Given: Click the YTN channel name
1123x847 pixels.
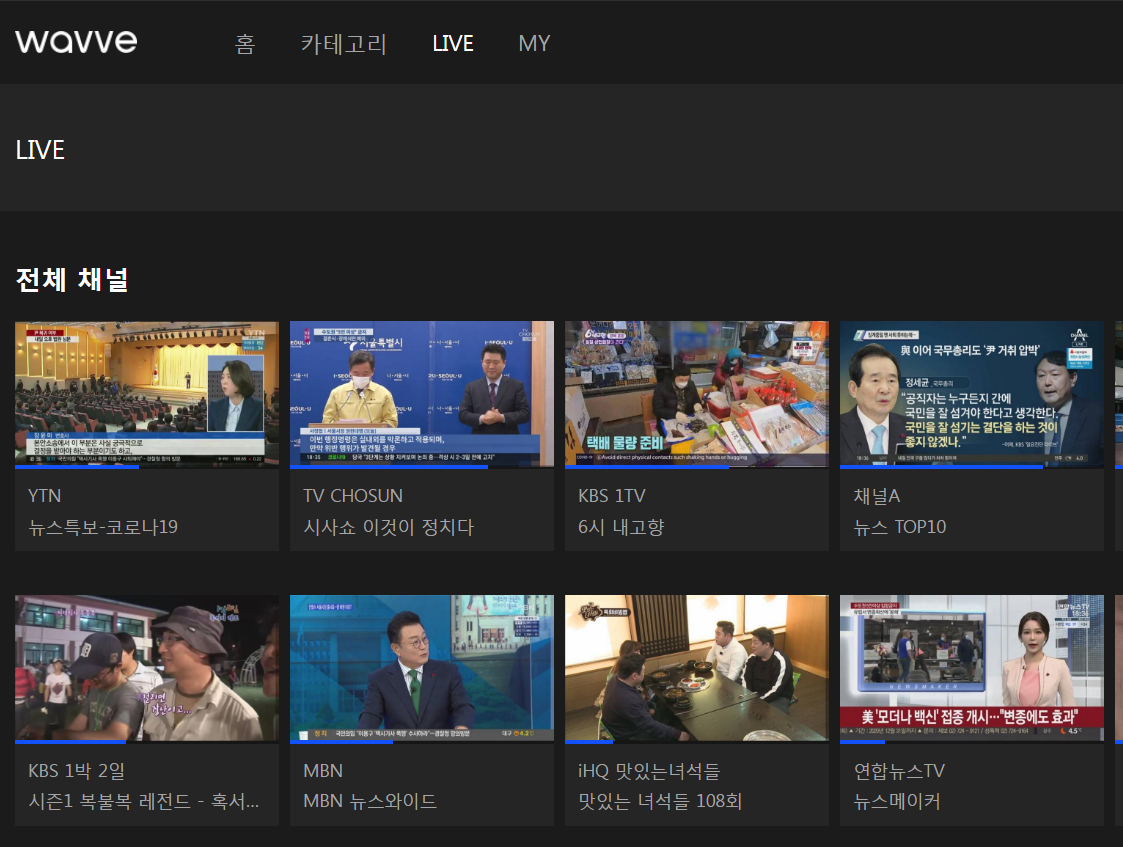Looking at the screenshot, I should point(44,495).
